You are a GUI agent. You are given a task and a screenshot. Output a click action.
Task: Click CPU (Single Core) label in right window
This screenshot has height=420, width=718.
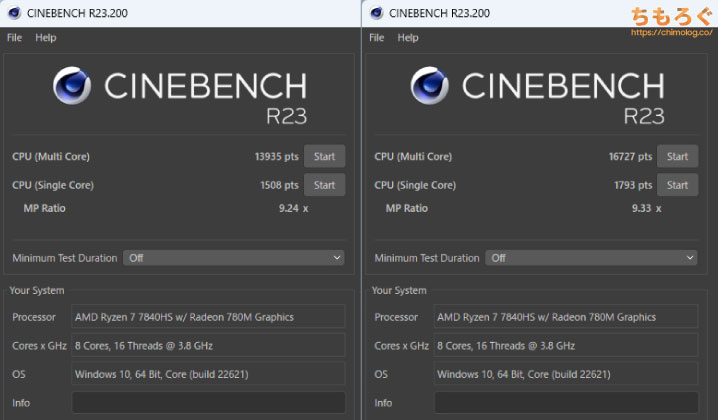point(415,185)
